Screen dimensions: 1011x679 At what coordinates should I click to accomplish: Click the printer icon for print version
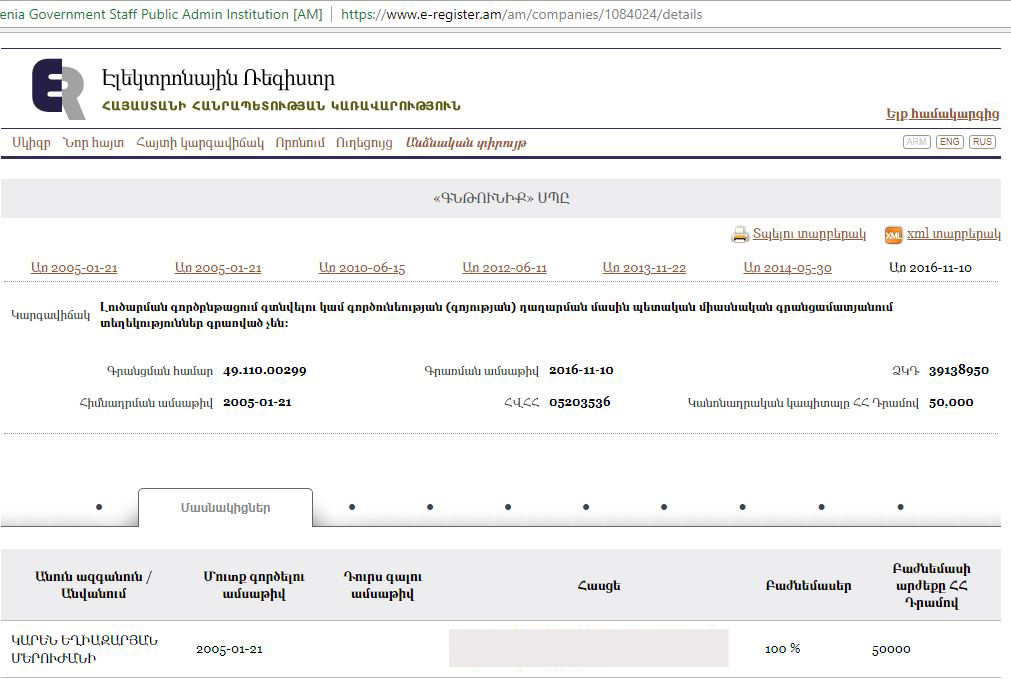(740, 235)
